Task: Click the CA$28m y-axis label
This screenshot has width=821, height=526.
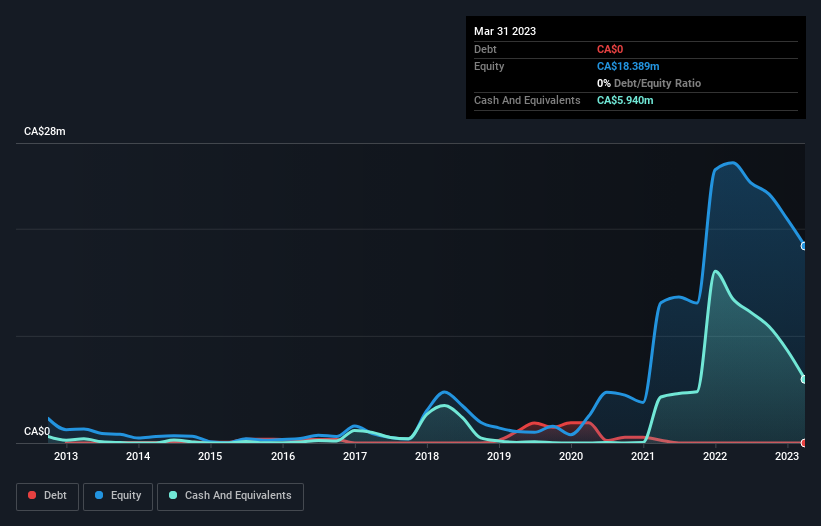Action: pyautogui.click(x=45, y=131)
